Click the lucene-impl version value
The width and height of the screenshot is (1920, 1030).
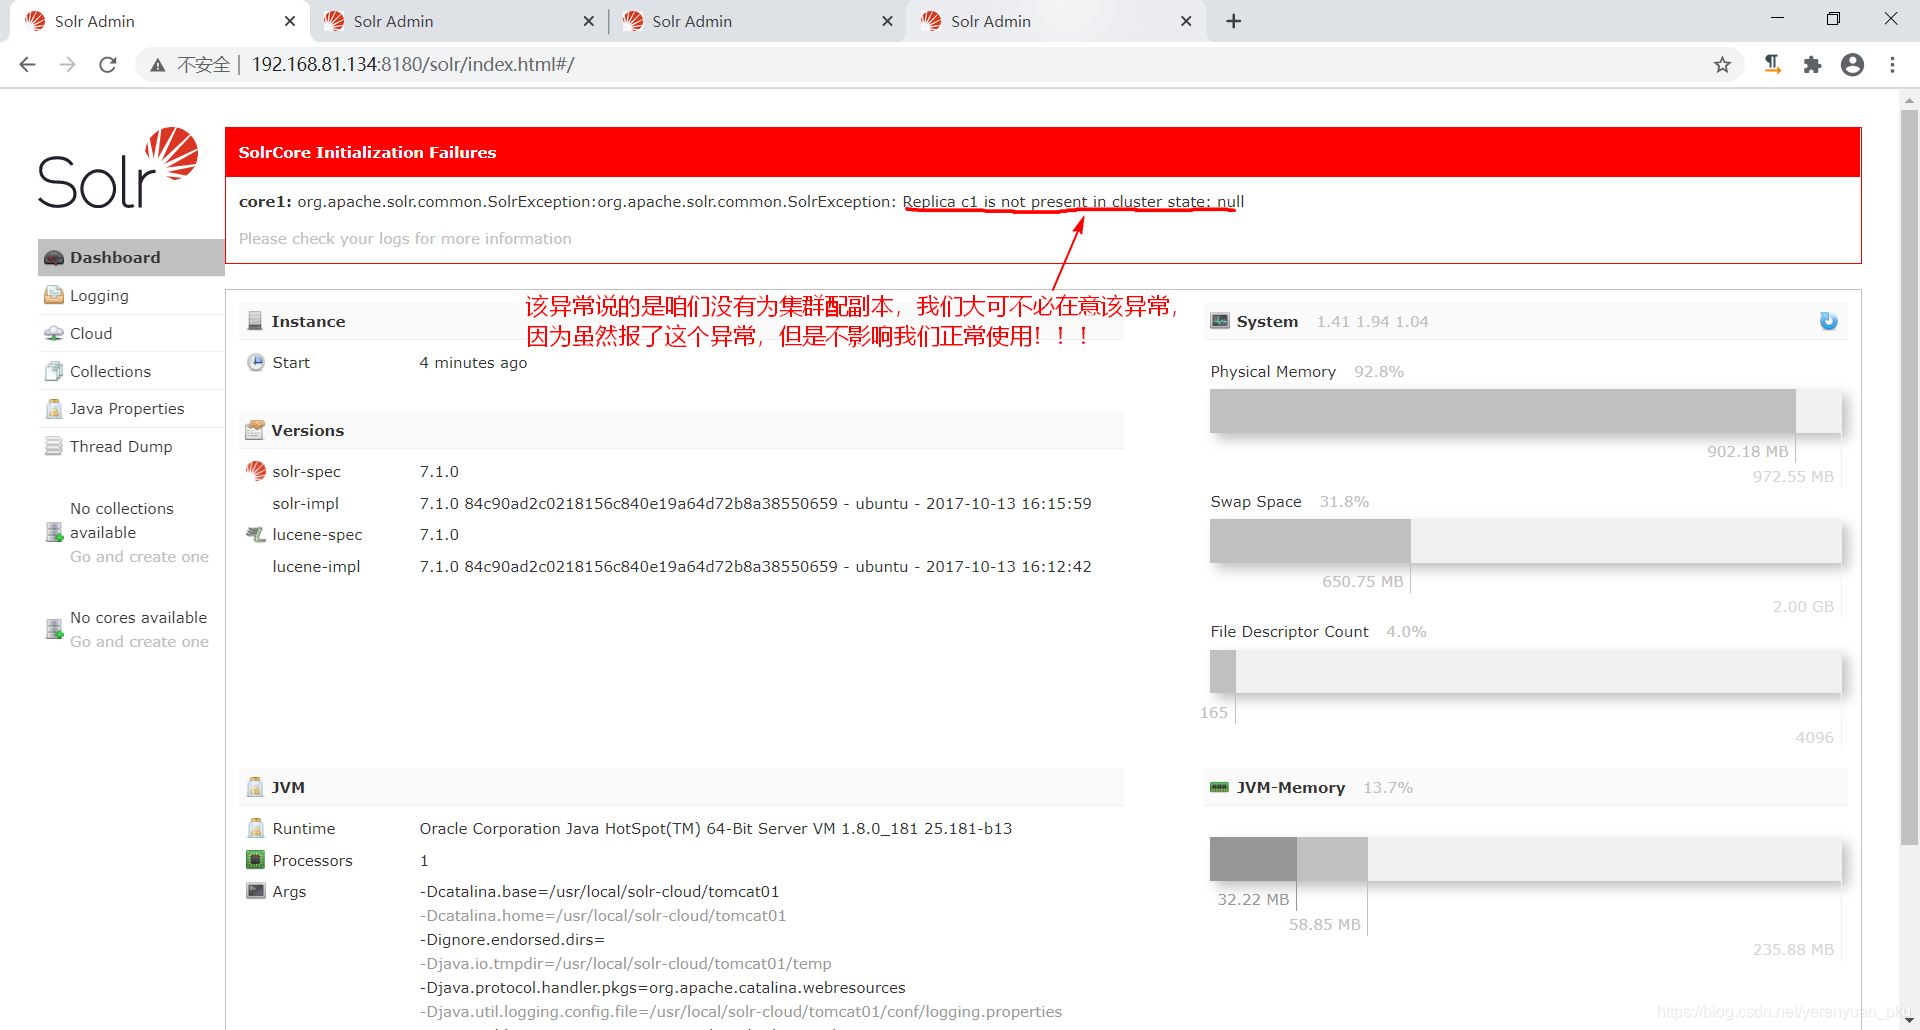point(755,566)
